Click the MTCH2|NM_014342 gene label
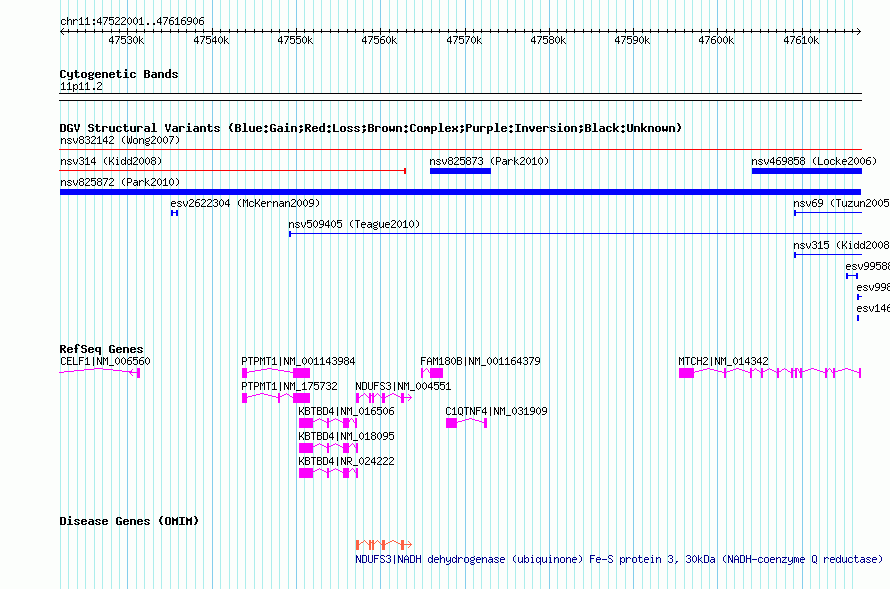890x589 pixels. pyautogui.click(x=723, y=361)
